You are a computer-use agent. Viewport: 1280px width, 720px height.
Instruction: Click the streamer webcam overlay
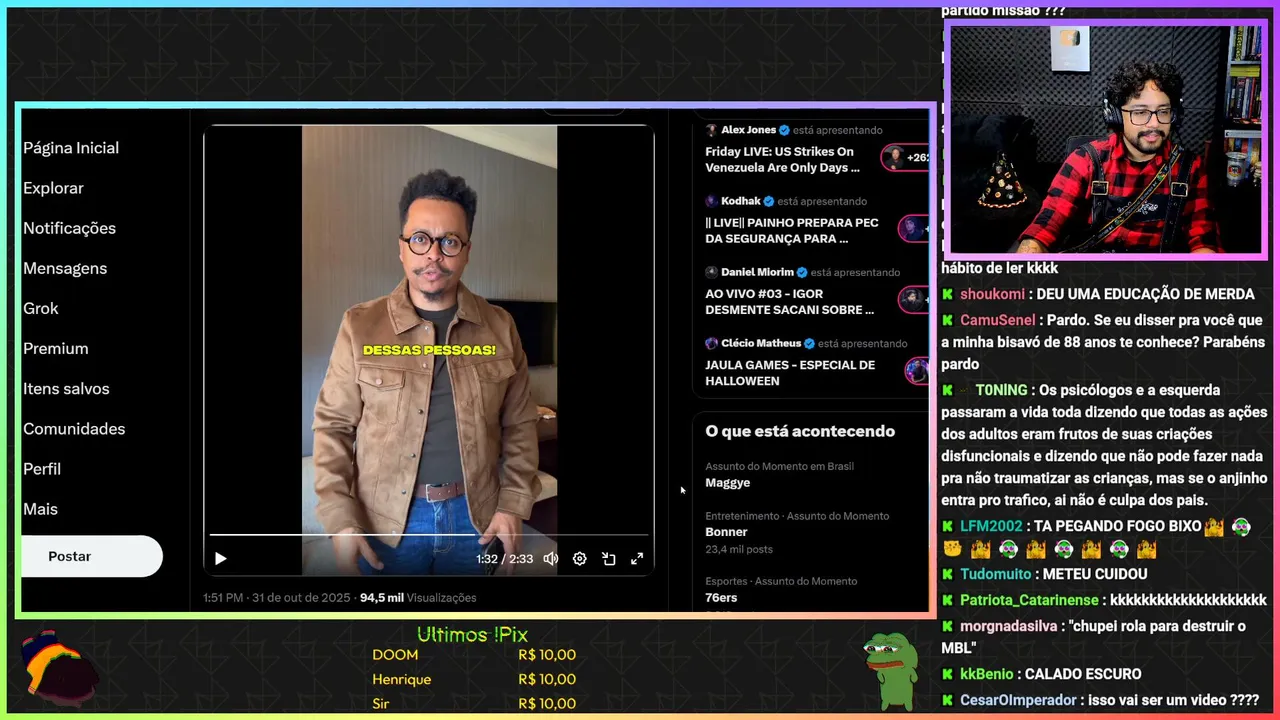(x=1105, y=138)
